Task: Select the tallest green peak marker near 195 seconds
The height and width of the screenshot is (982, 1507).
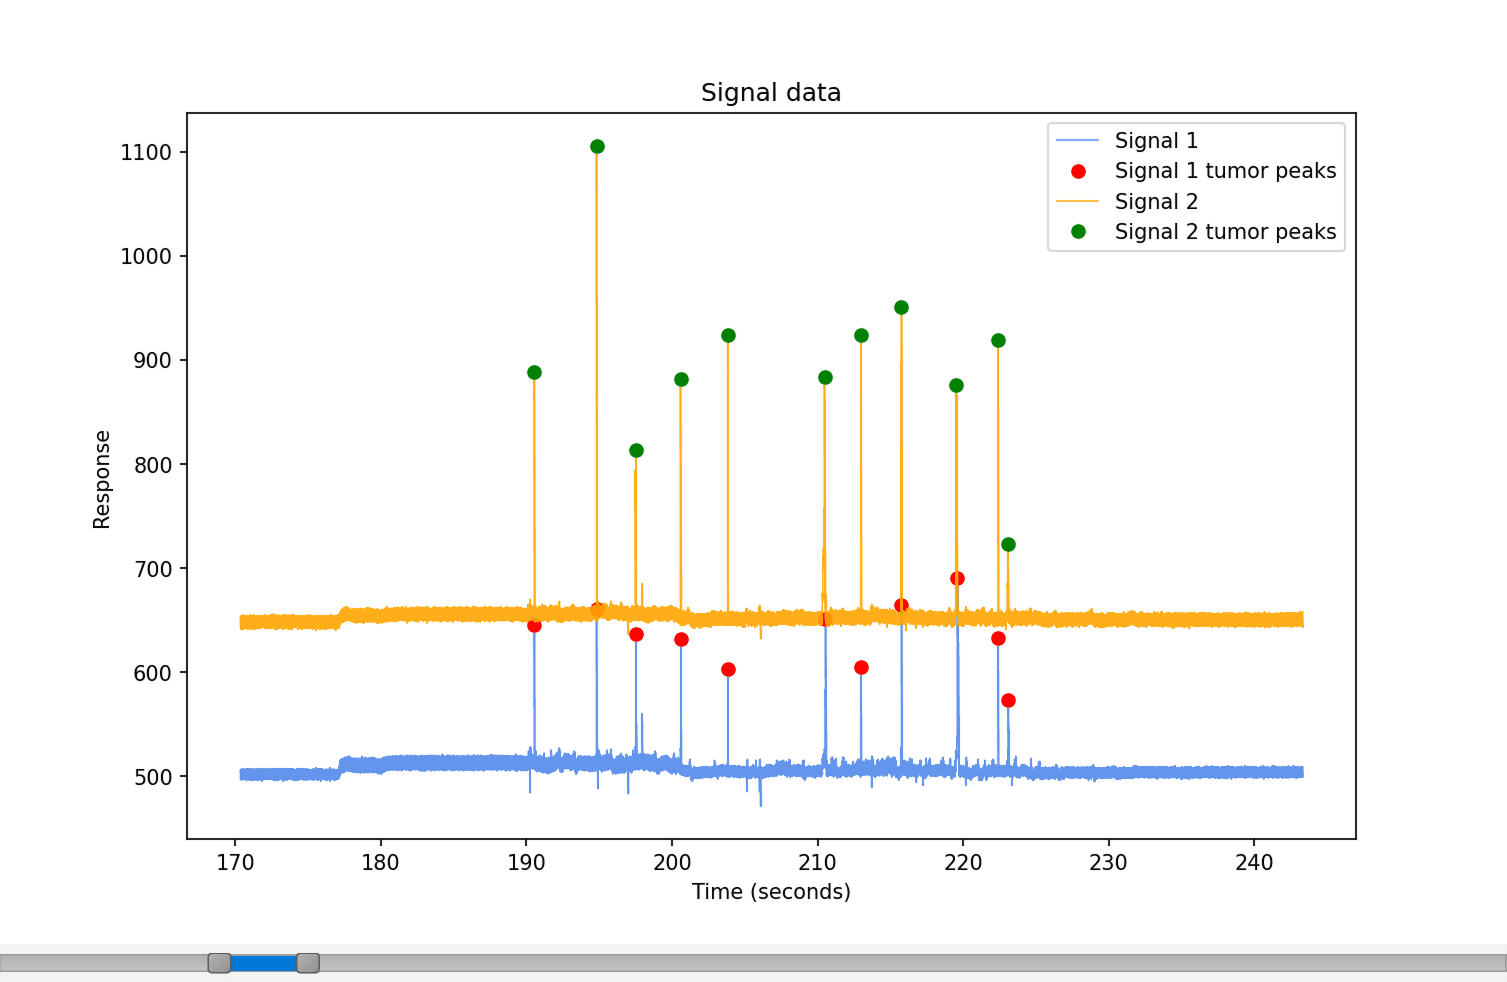Action: coord(595,146)
